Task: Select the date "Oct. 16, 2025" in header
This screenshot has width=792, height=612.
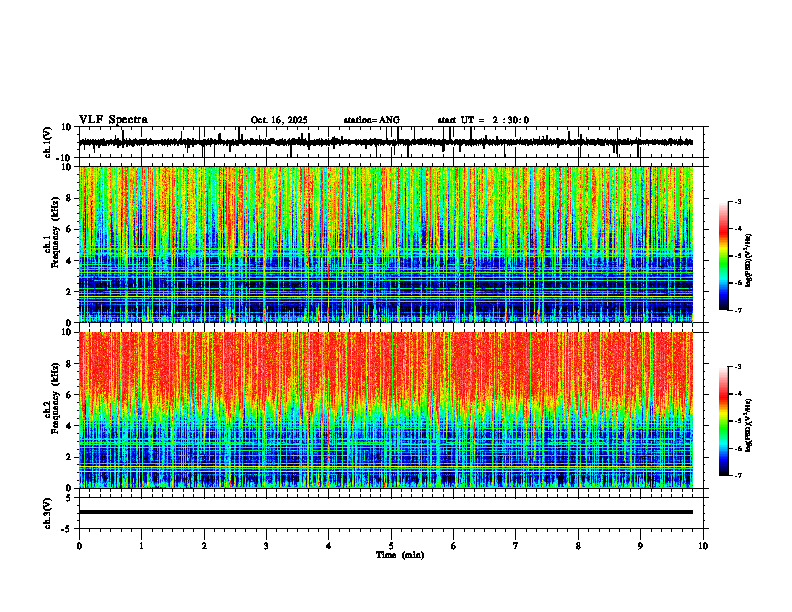Action: click(279, 120)
